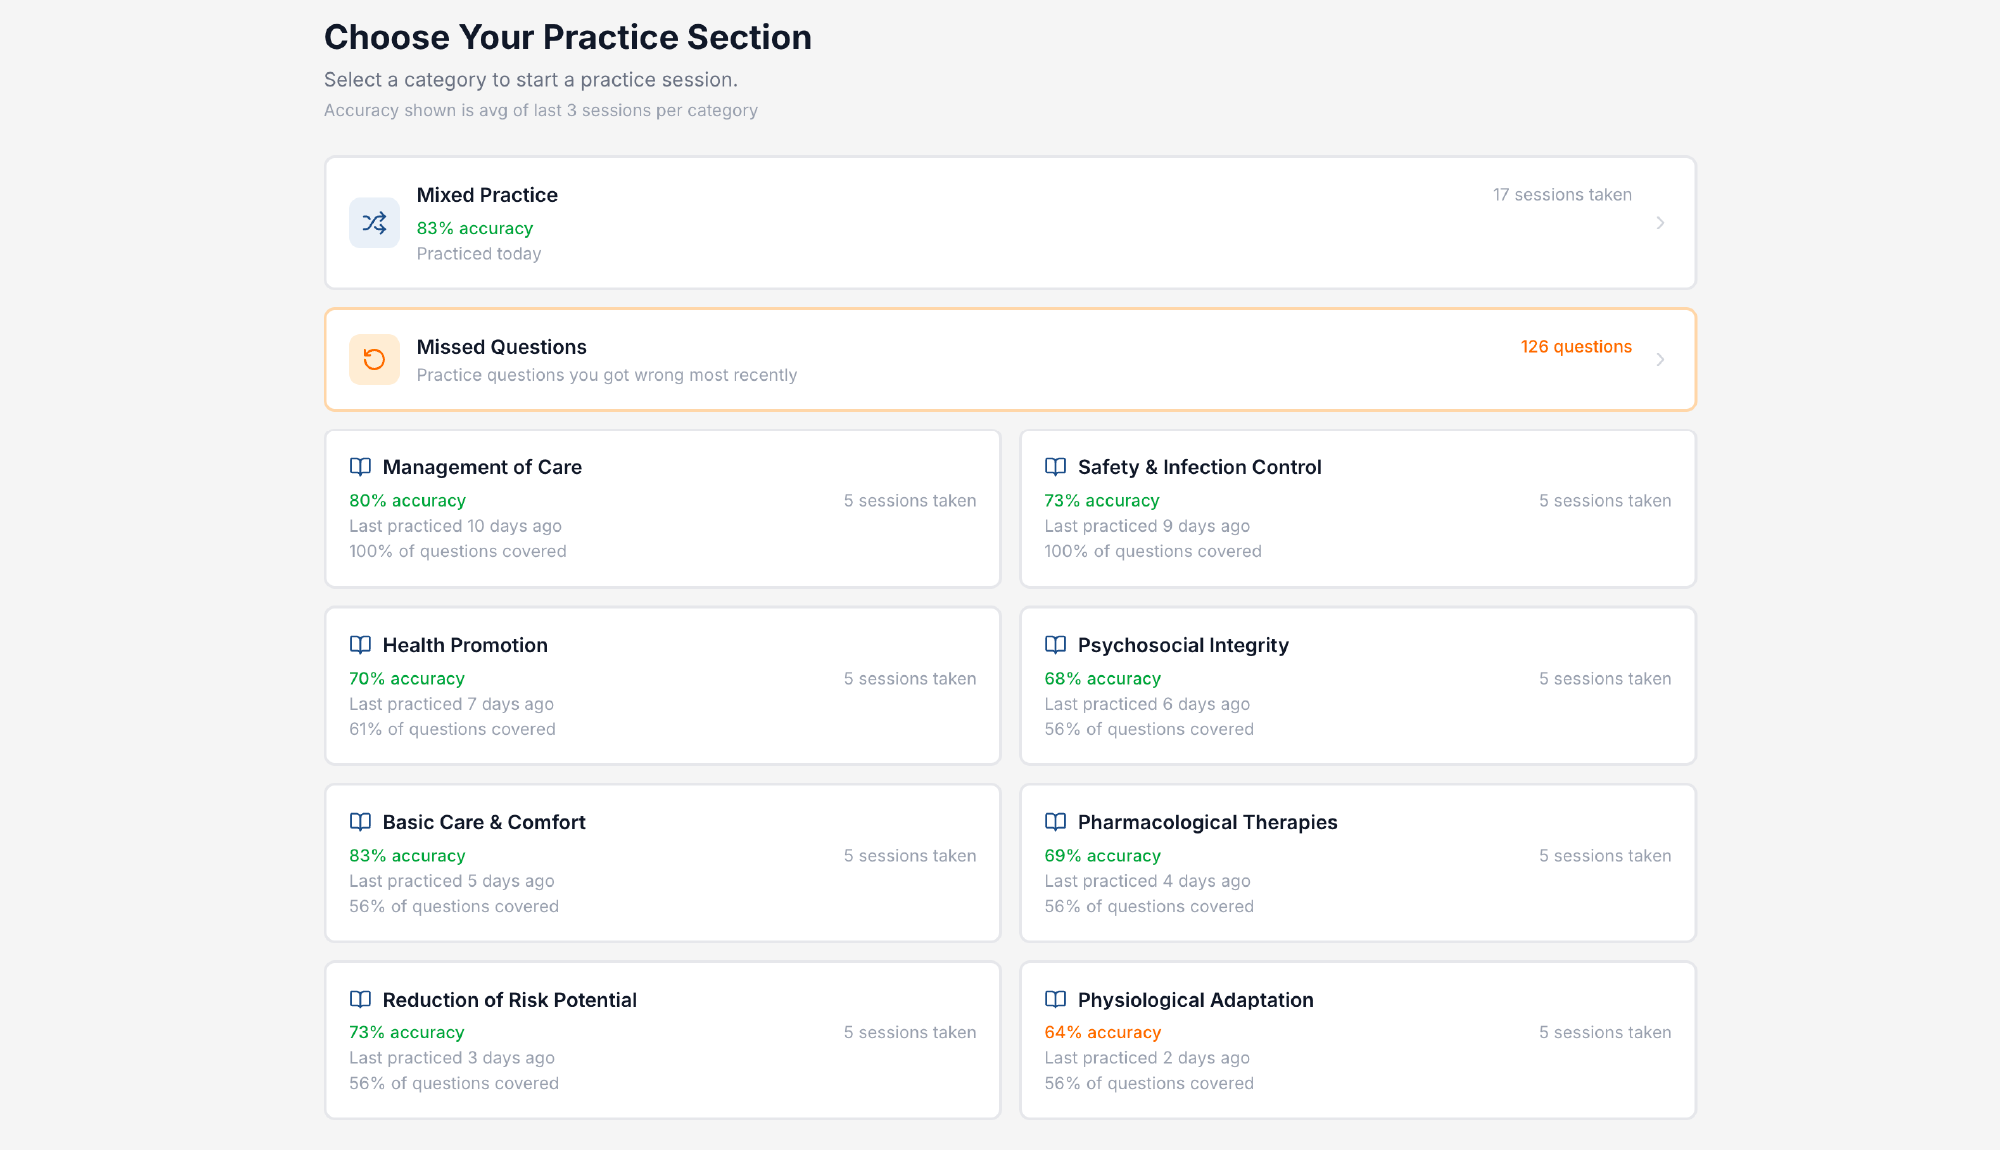Viewport: 2000px width, 1150px height.
Task: Click '61% of questions covered'
Action: (452, 729)
